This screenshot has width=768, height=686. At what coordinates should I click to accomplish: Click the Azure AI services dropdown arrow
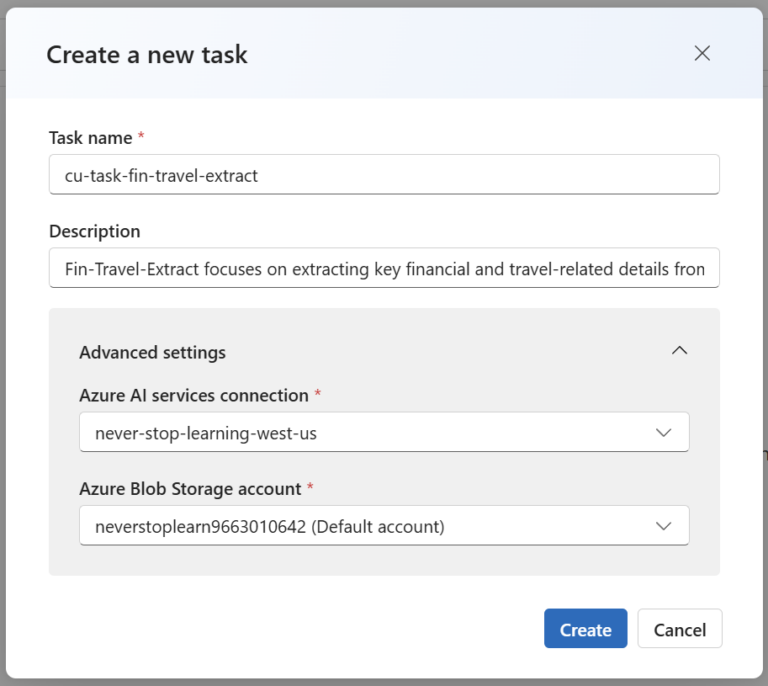click(663, 433)
